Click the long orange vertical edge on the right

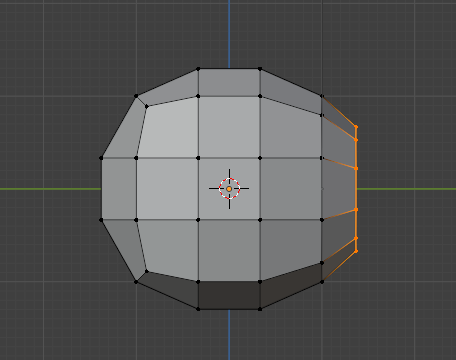(x=356, y=189)
